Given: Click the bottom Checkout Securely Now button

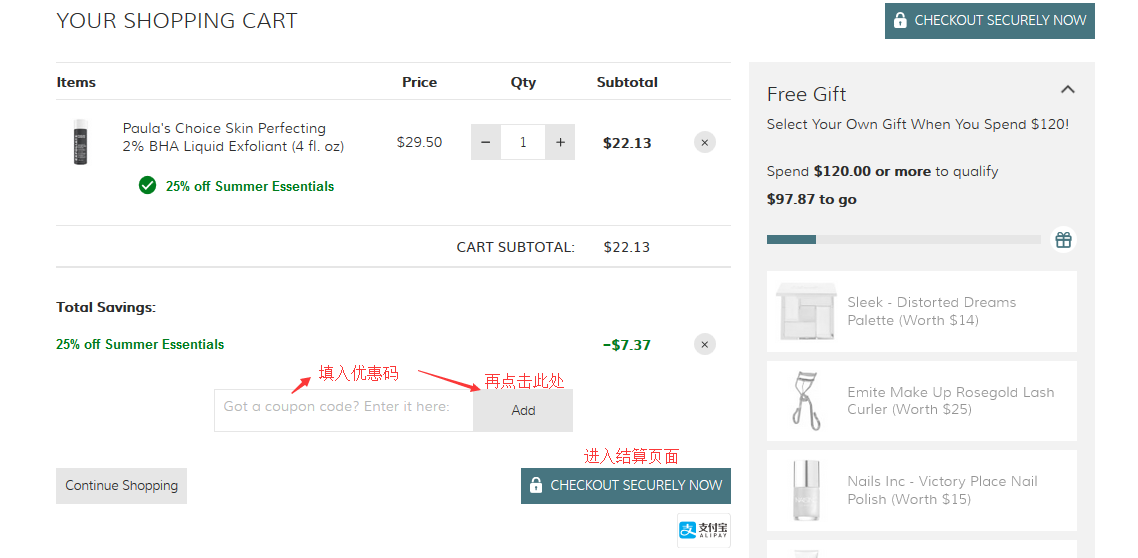Looking at the screenshot, I should pos(625,485).
